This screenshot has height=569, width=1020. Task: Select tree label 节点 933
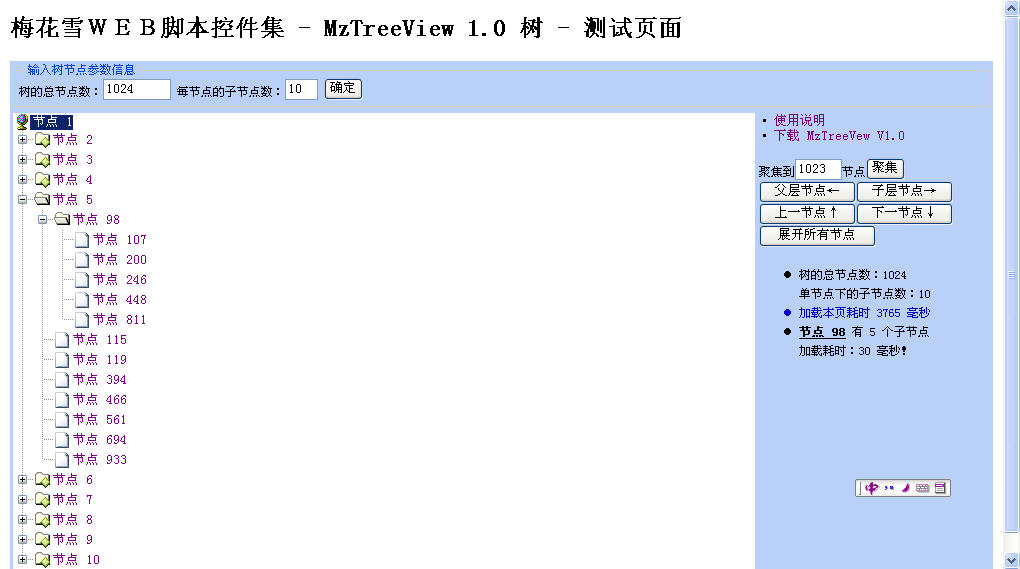click(x=100, y=460)
